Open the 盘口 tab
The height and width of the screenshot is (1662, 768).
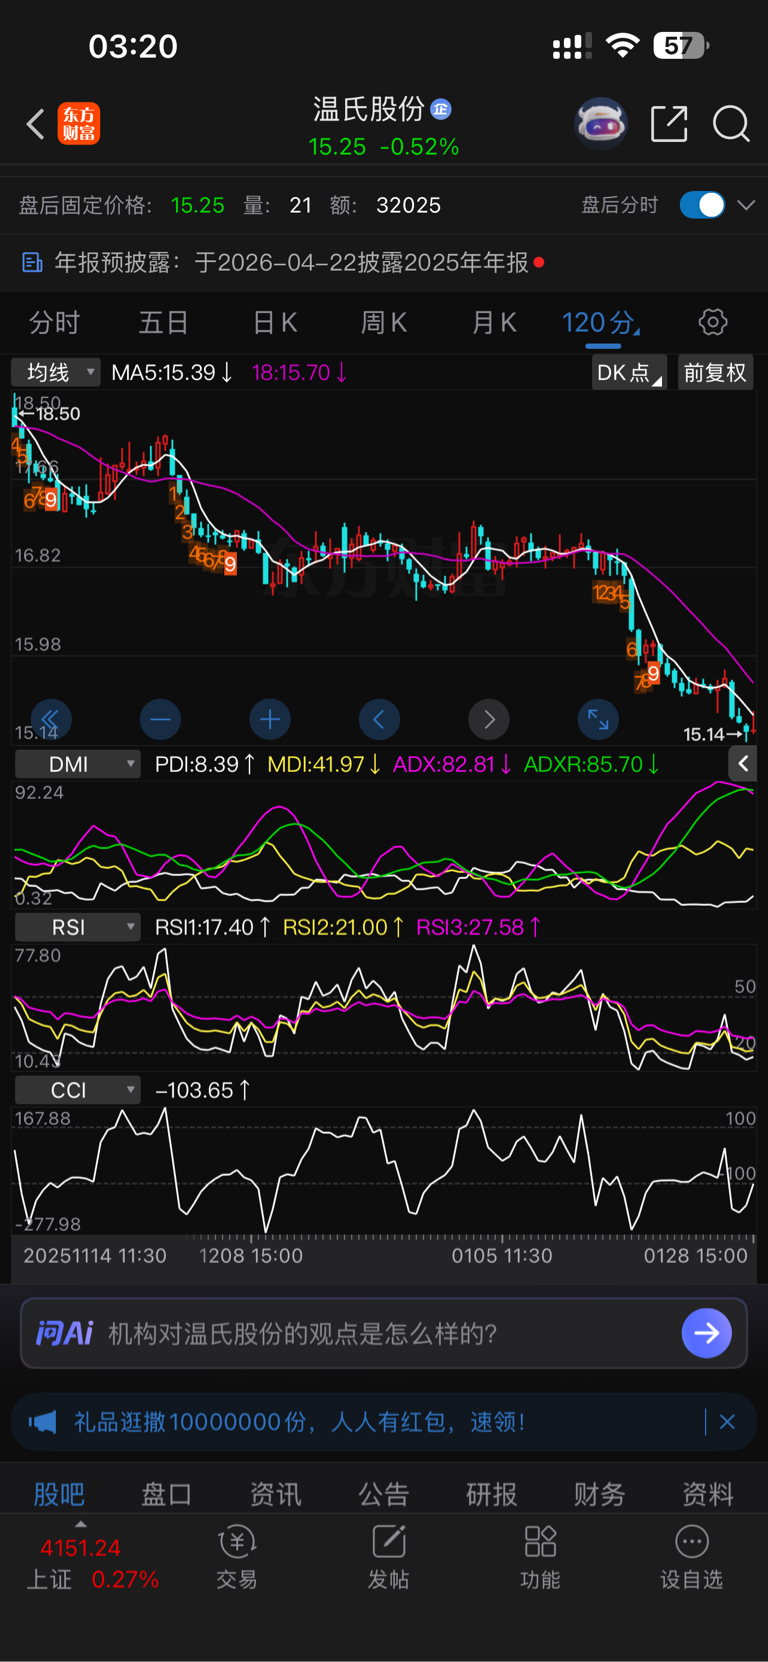tap(167, 1494)
